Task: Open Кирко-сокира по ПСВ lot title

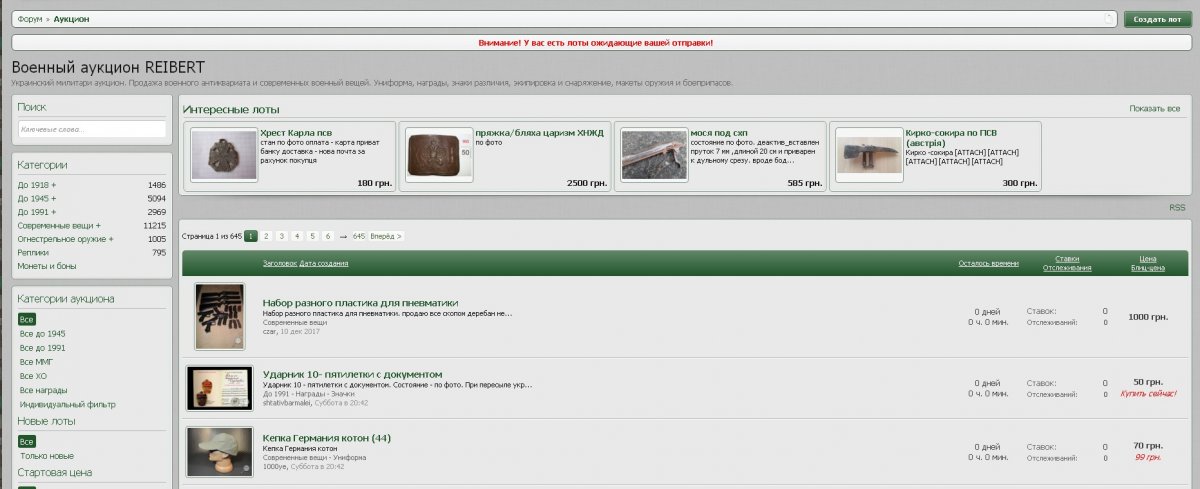Action: point(951,137)
